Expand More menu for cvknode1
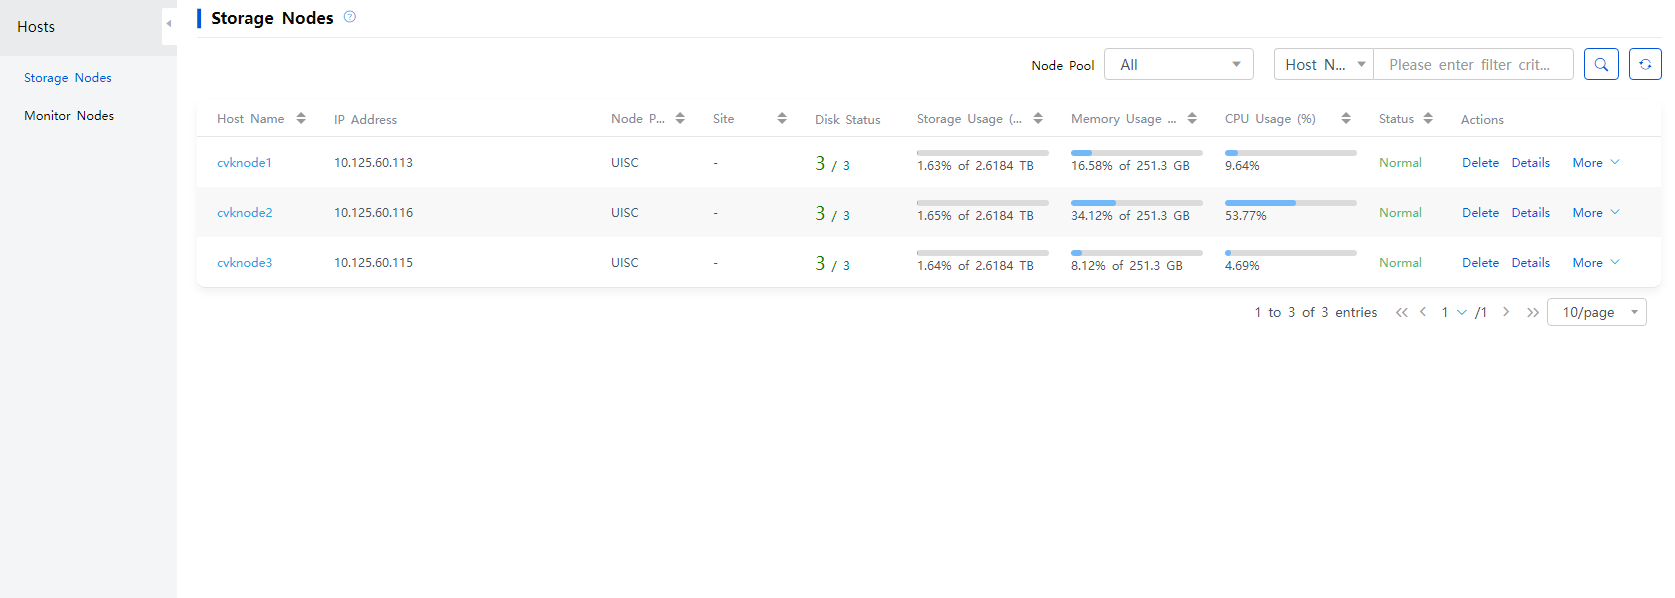 tap(1596, 162)
